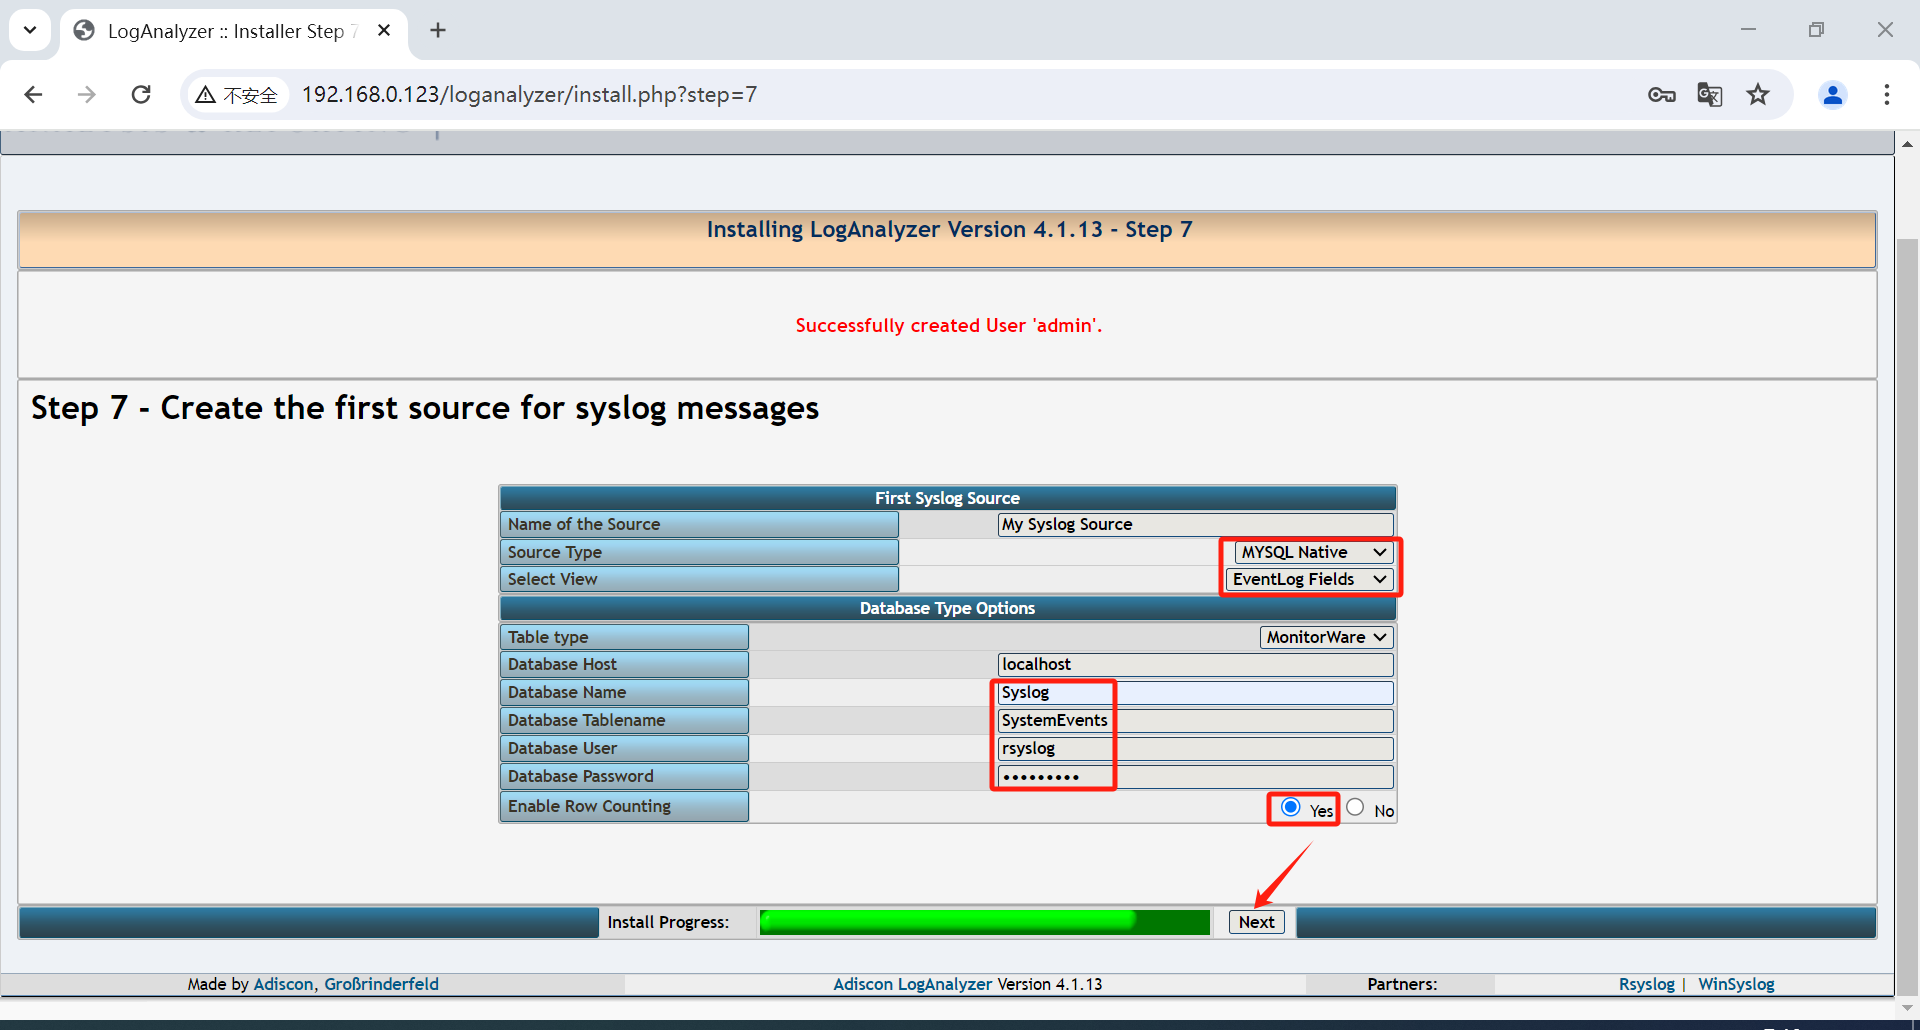The width and height of the screenshot is (1920, 1030).
Task: Go back to the previous page
Action: coord(33,94)
